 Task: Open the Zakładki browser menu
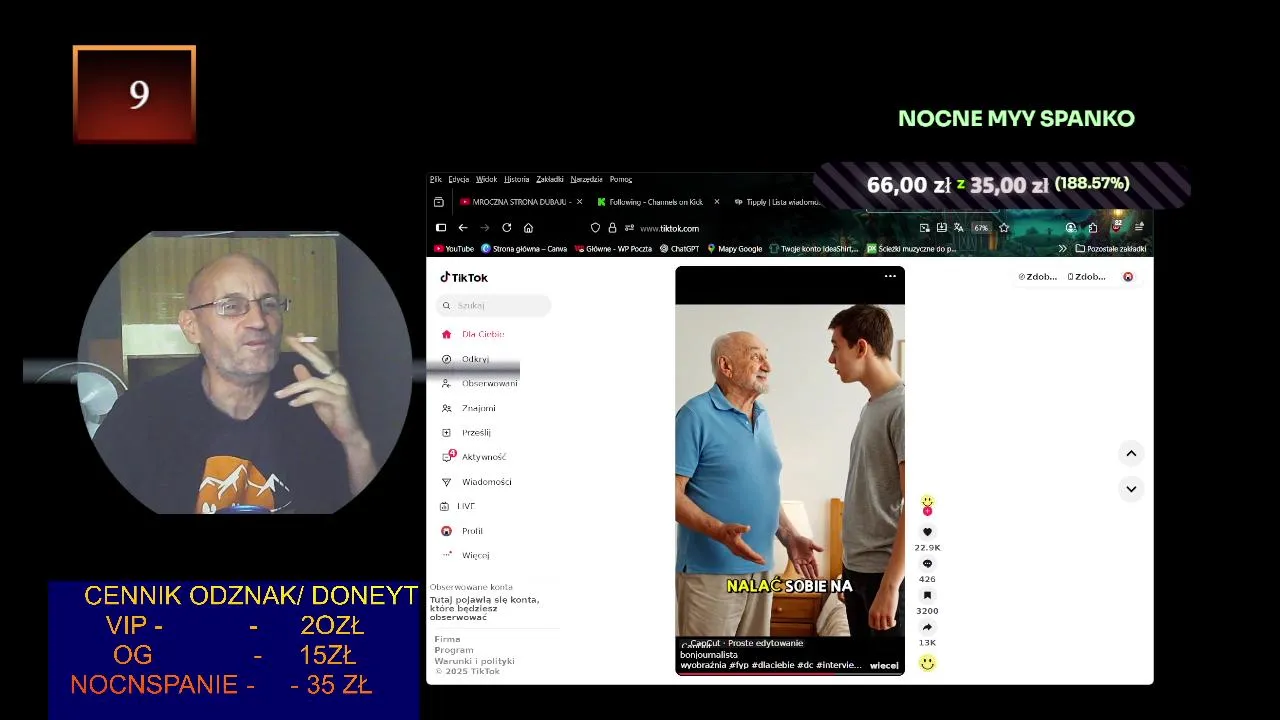550,179
